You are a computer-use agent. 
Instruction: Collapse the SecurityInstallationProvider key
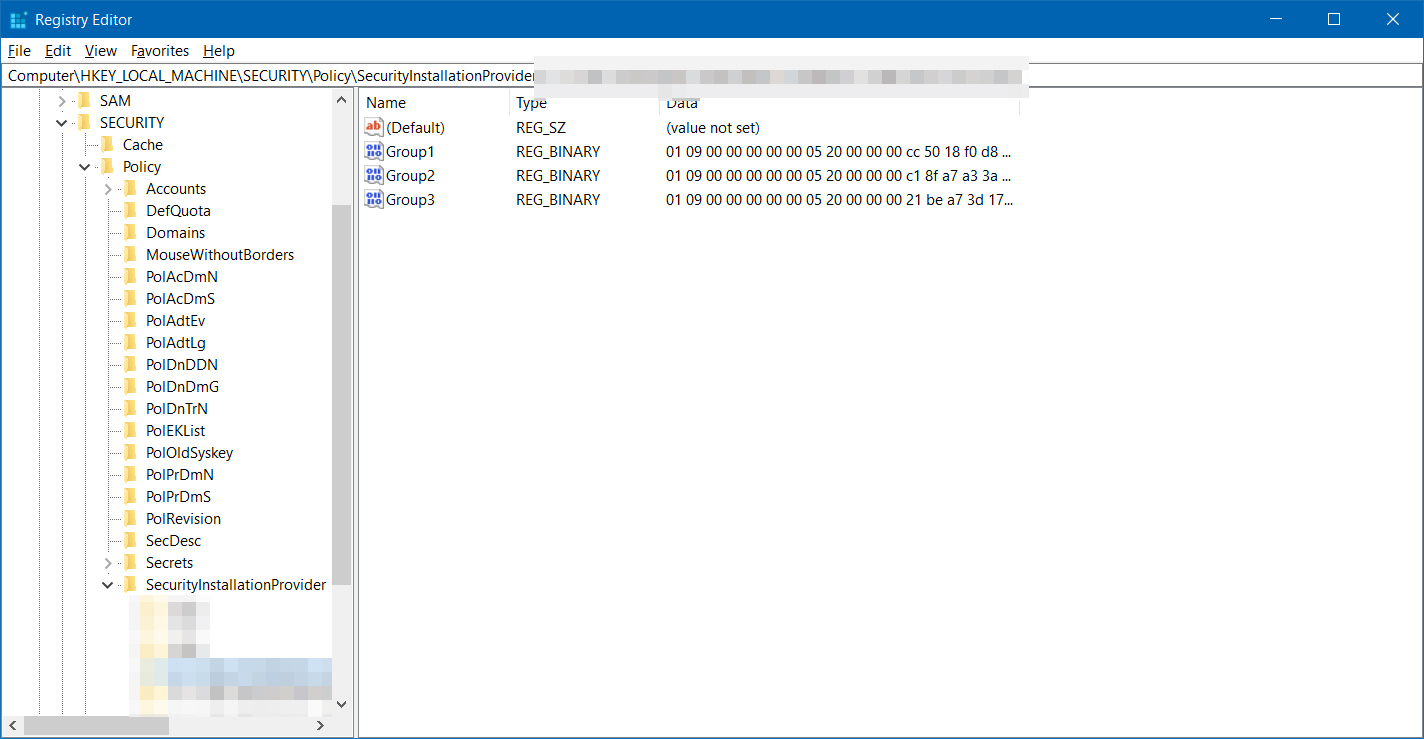click(x=108, y=585)
